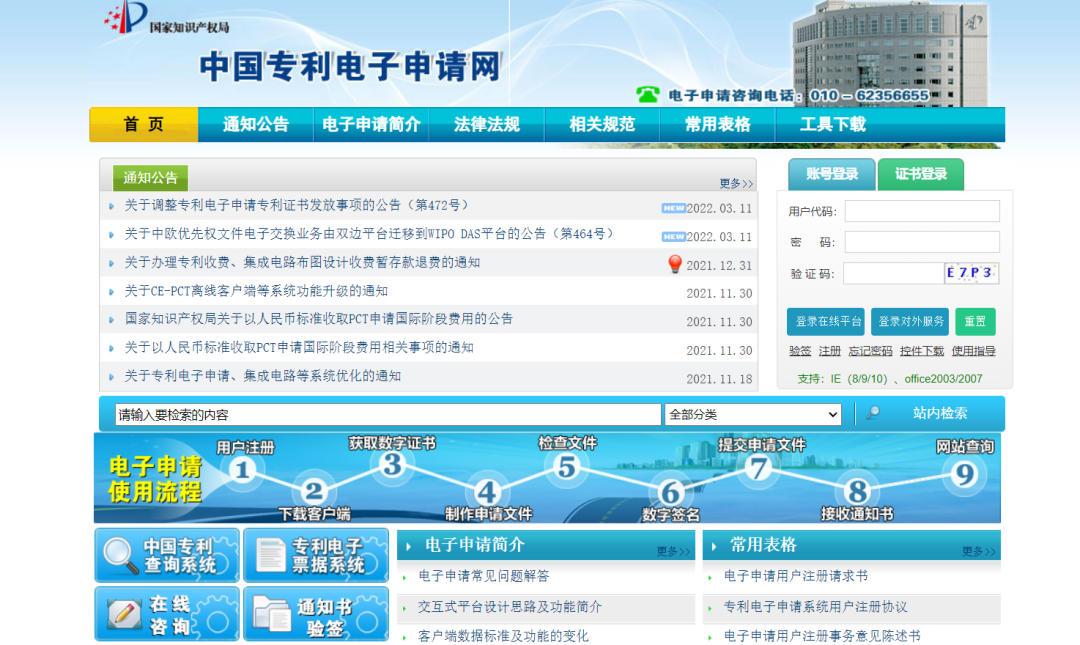This screenshot has width=1080, height=645.
Task: Switch to 证书登录 tab
Action: 920,174
